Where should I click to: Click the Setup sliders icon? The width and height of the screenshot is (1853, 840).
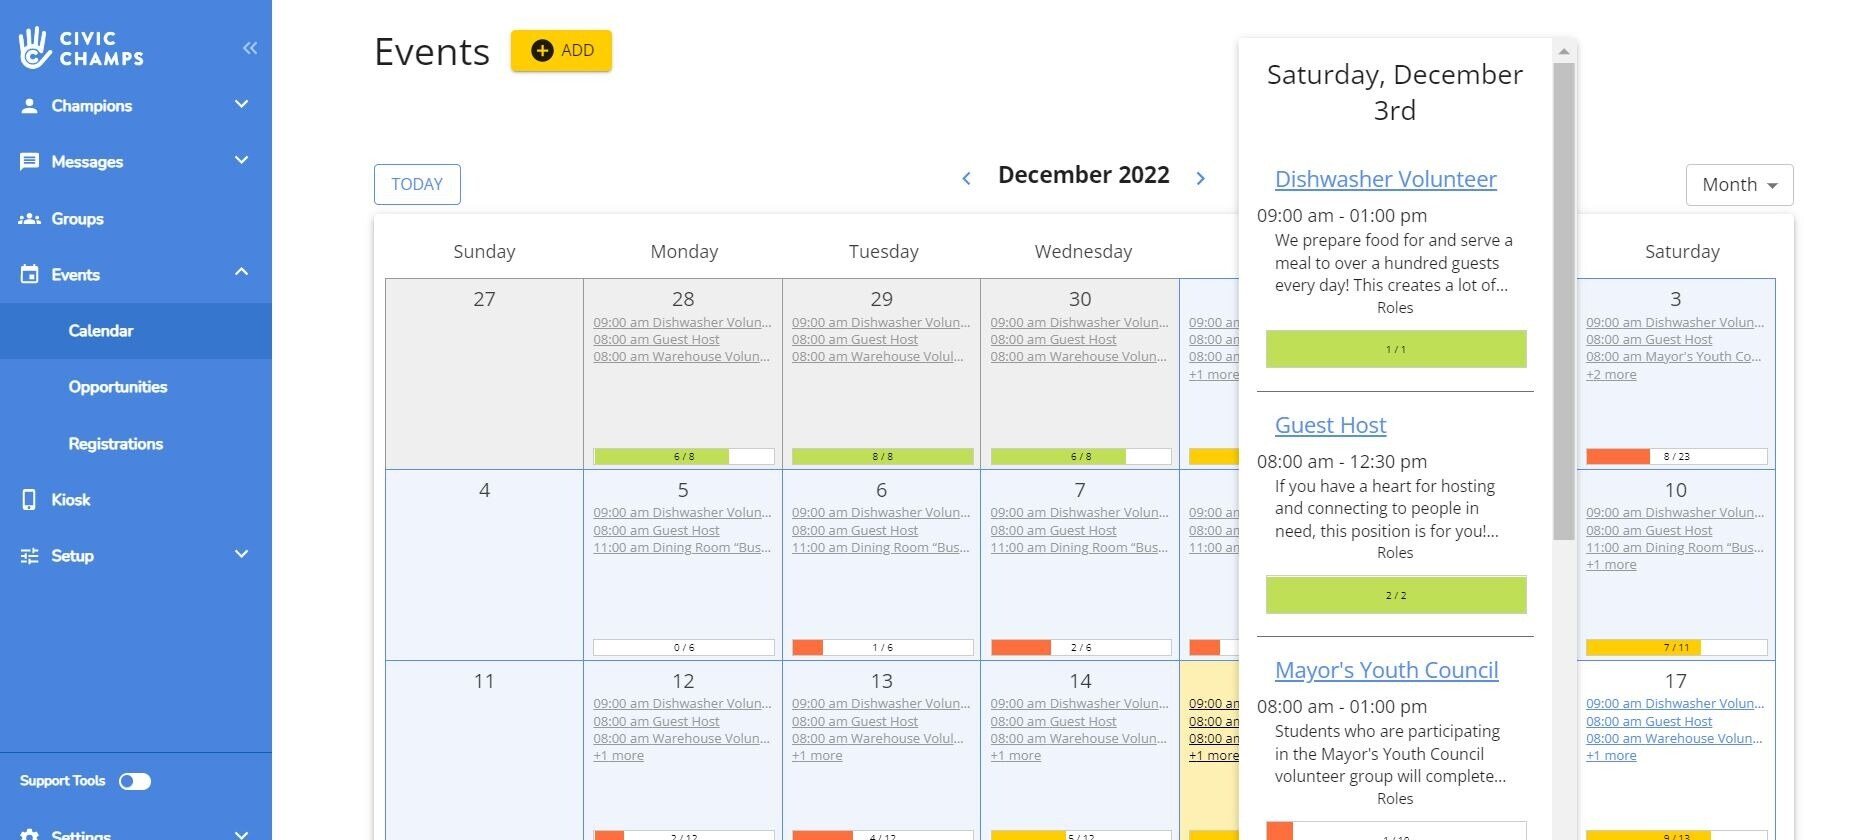click(x=30, y=556)
